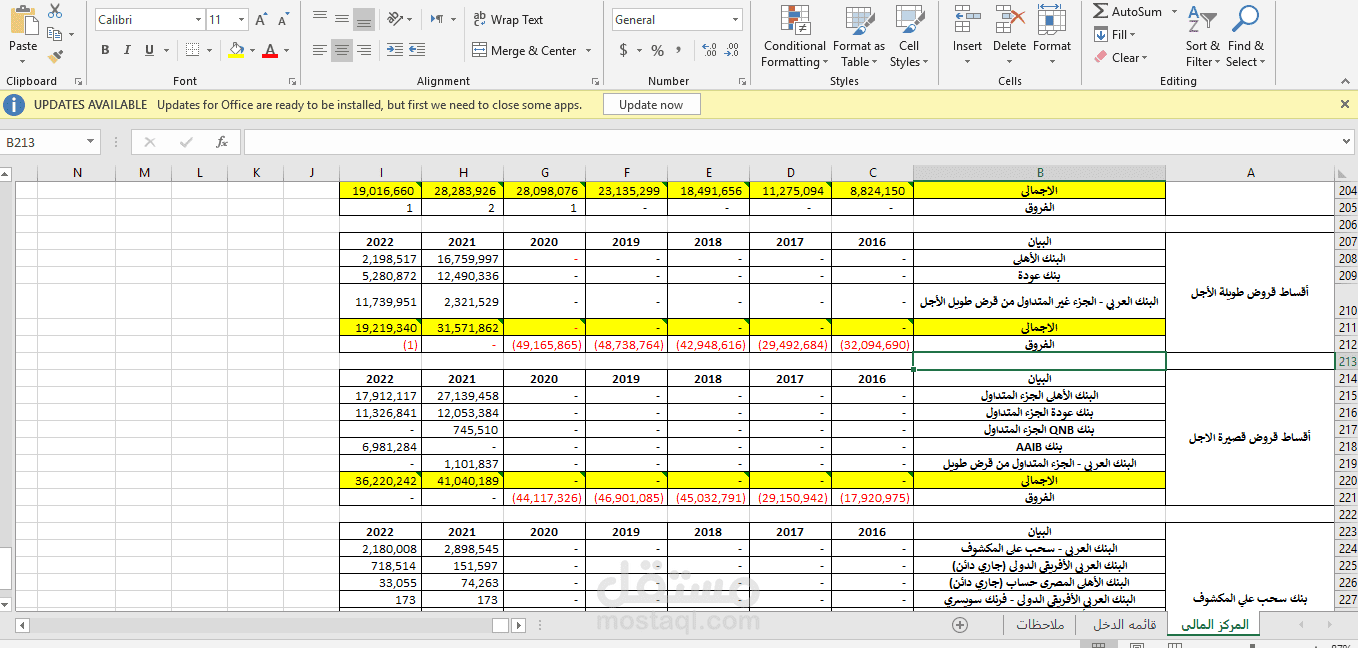Toggle Italic formatting
Image resolution: width=1358 pixels, height=648 pixels.
127,50
